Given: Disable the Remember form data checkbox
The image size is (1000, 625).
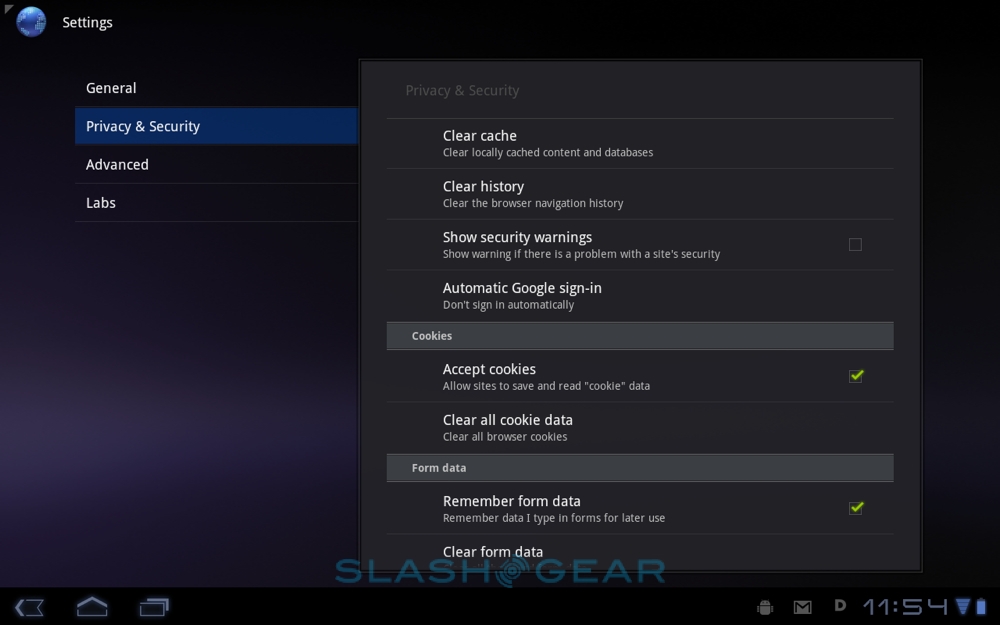Looking at the screenshot, I should point(856,508).
